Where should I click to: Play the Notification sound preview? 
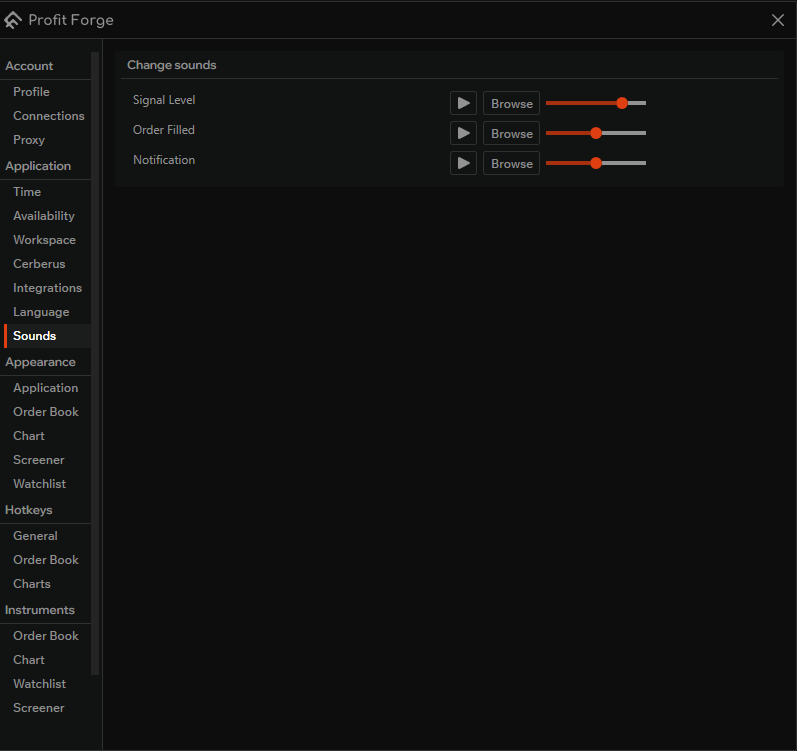463,164
